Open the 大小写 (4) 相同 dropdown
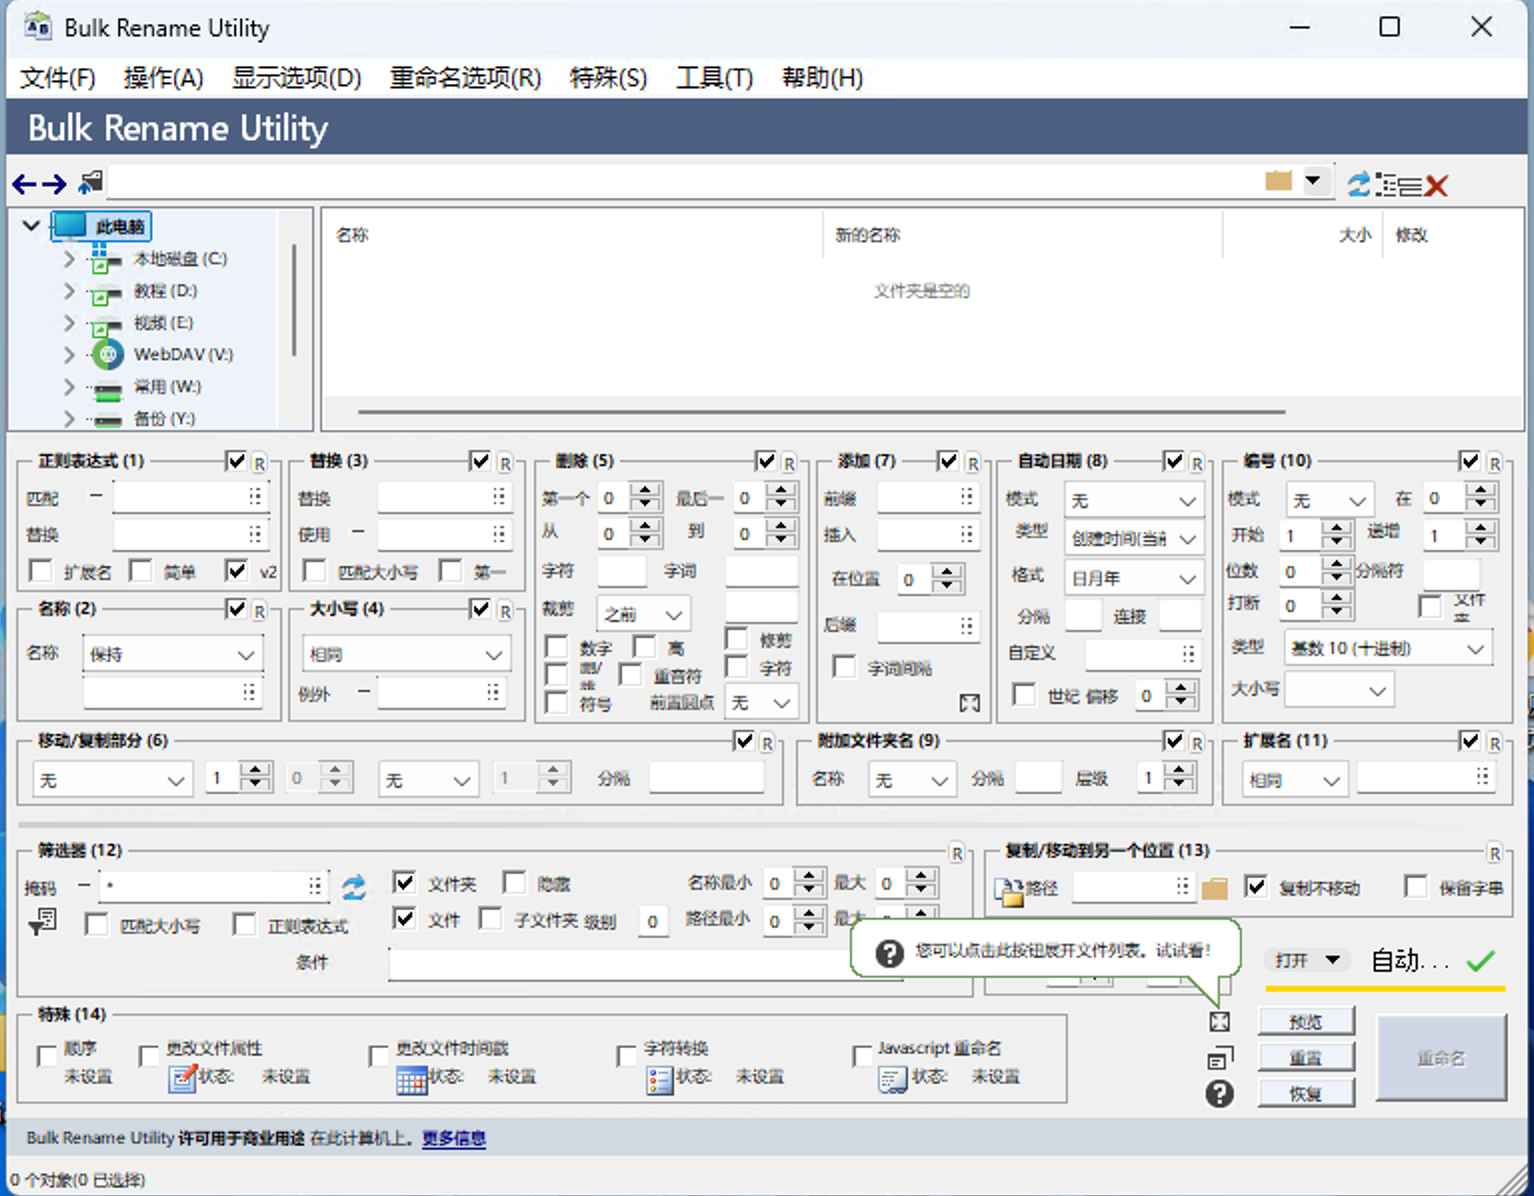Image resolution: width=1534 pixels, height=1196 pixels. point(406,654)
